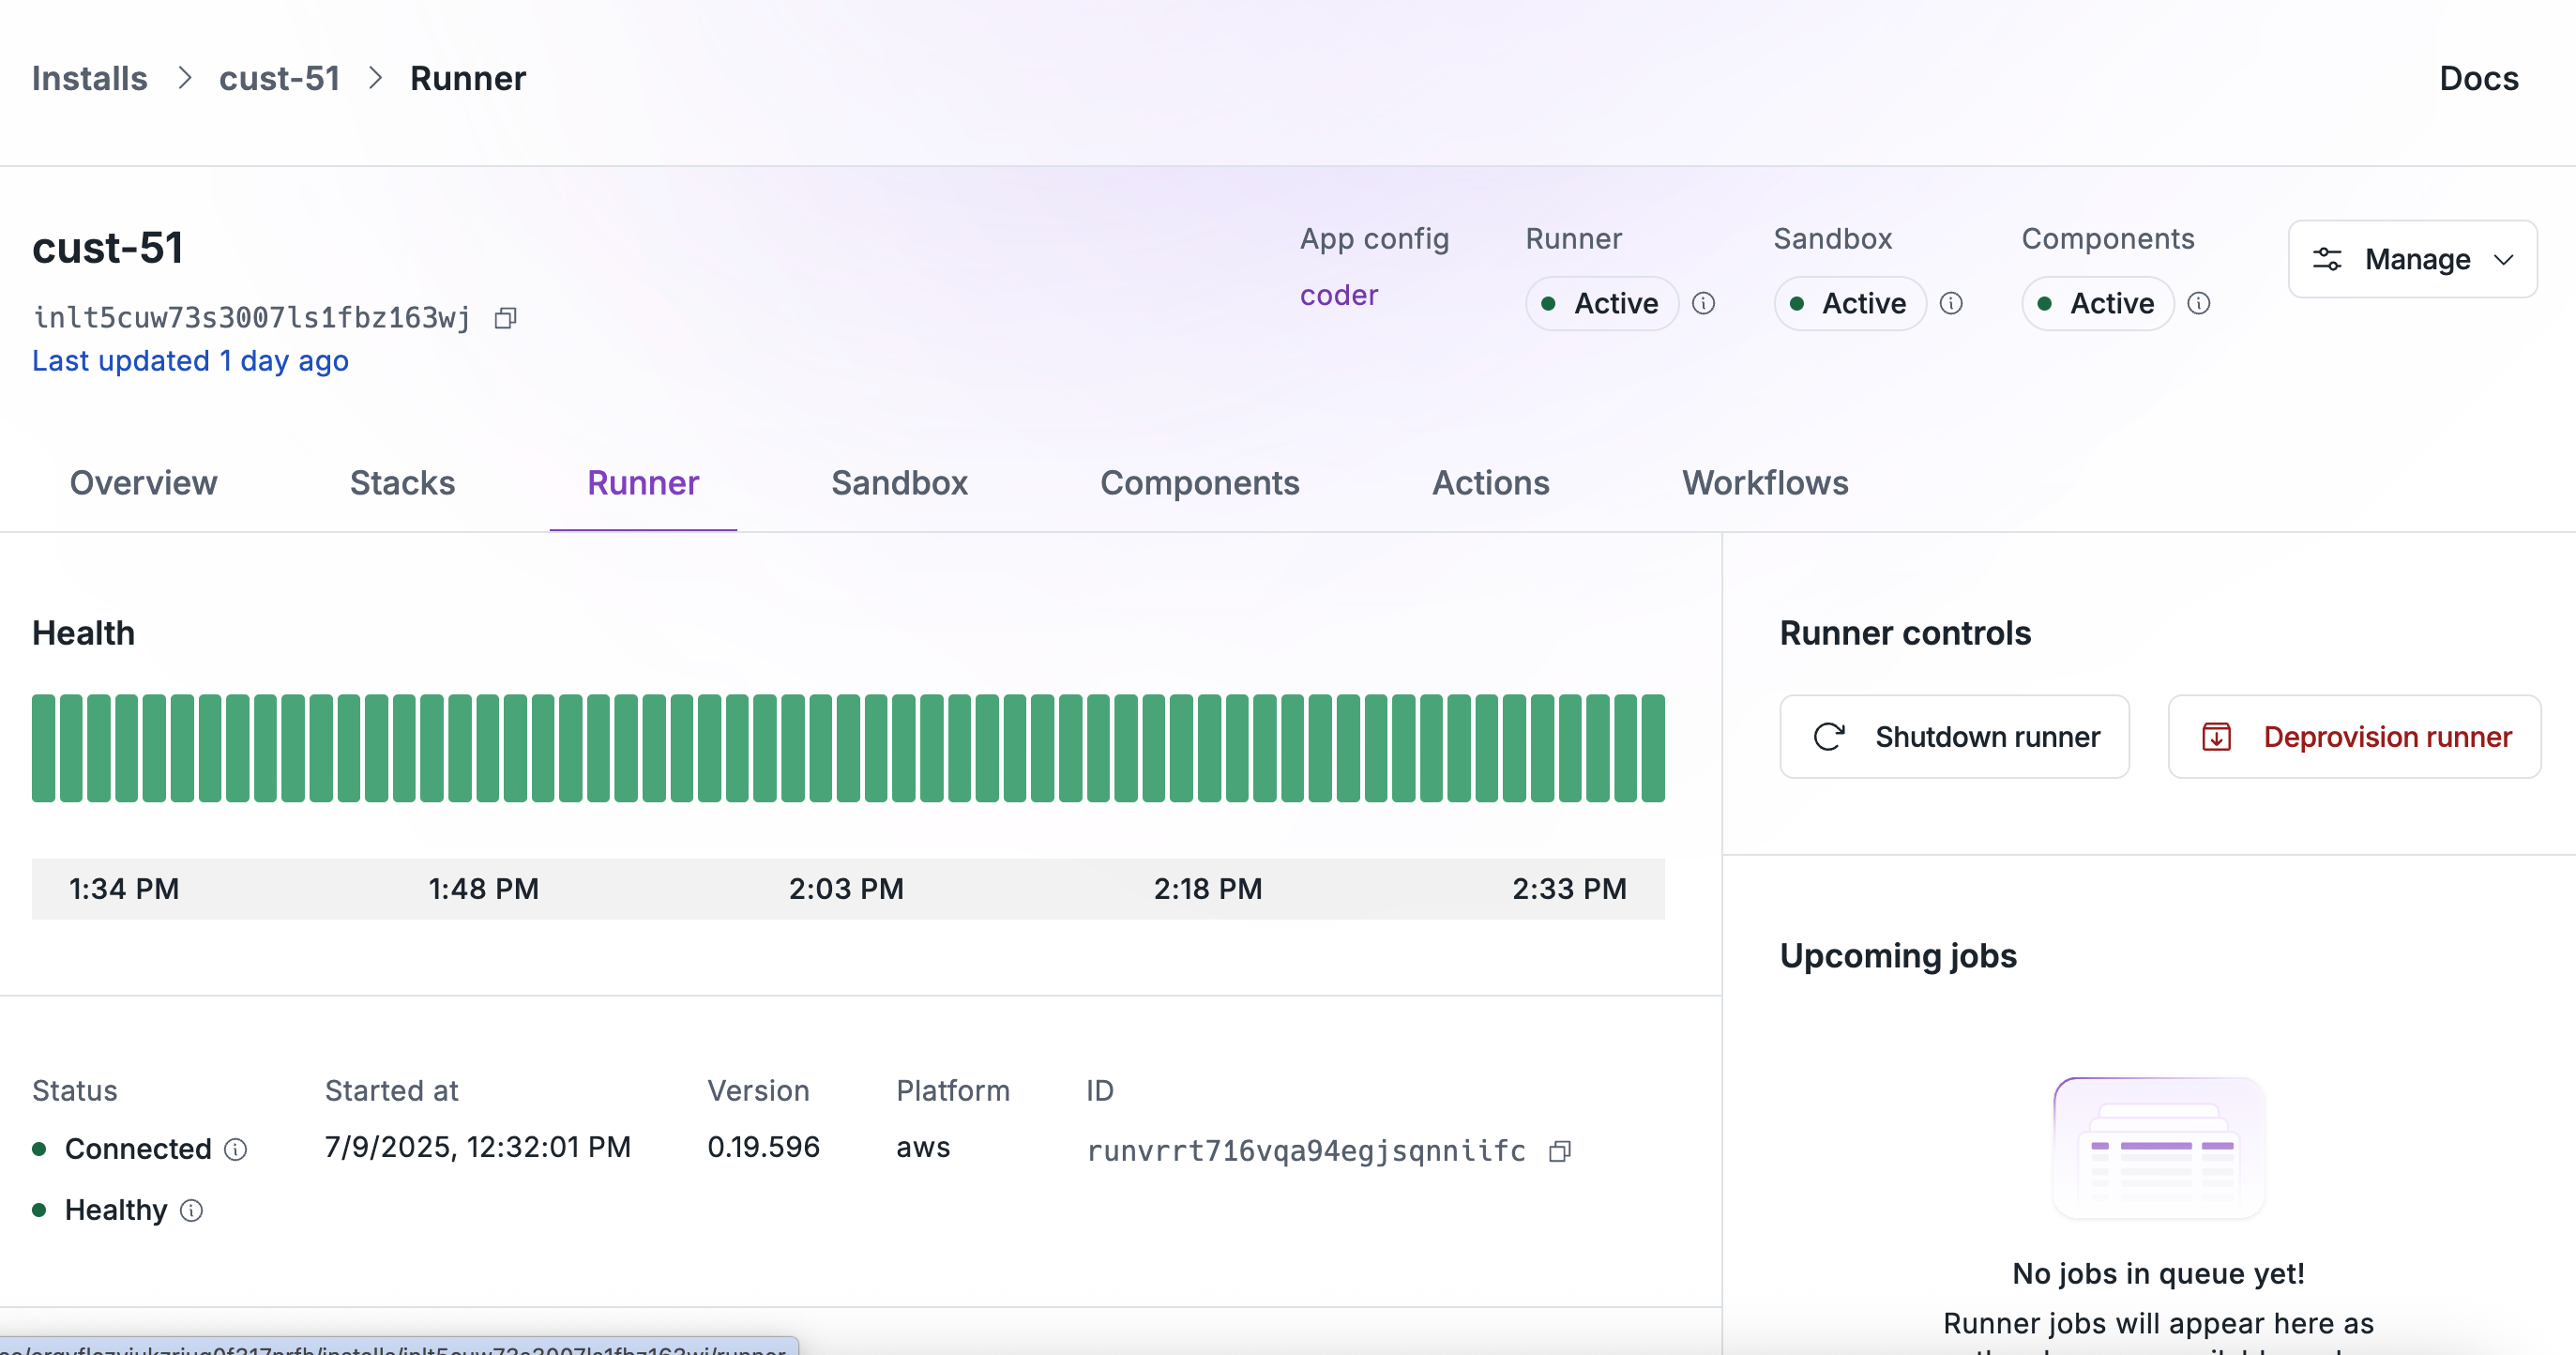Click info icon next to Sandbox Active status
2576x1355 pixels.
click(x=1951, y=303)
